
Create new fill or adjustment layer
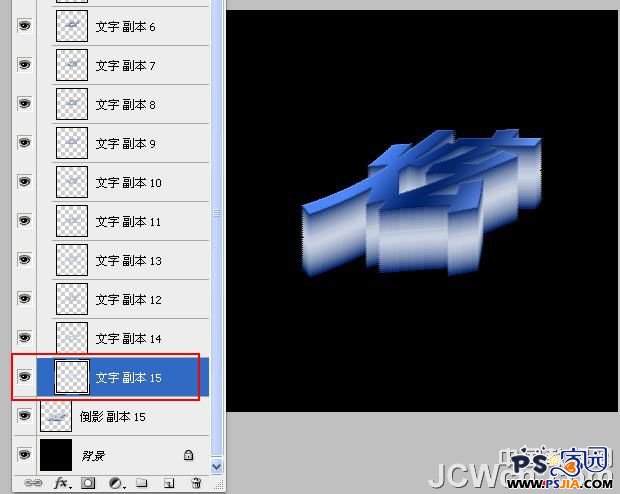click(117, 483)
